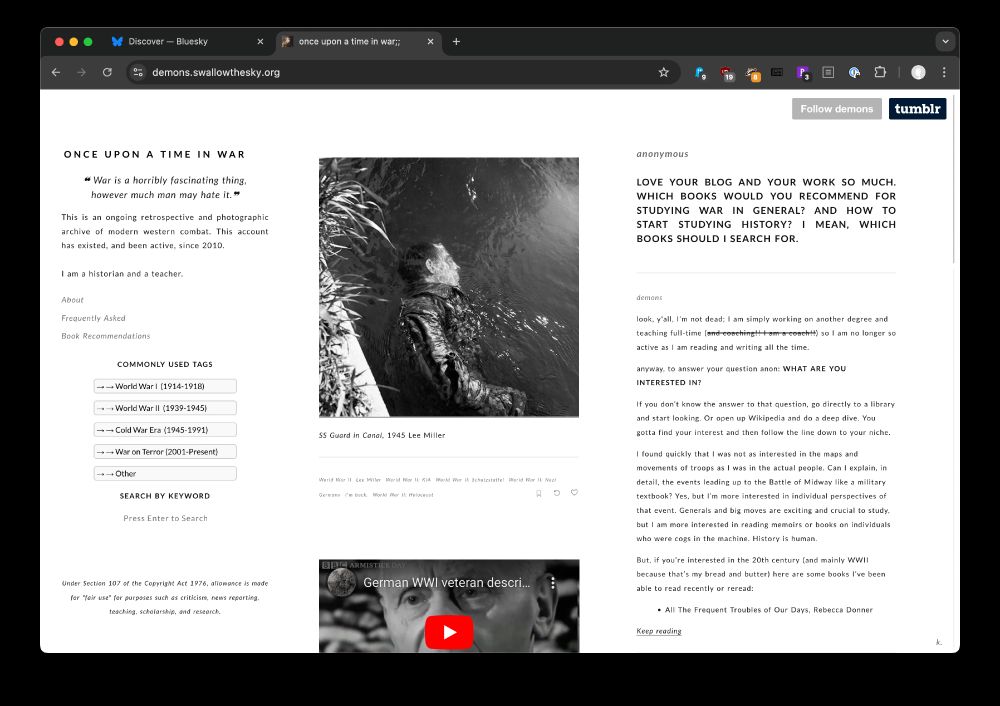Open a new browser tab

click(456, 41)
